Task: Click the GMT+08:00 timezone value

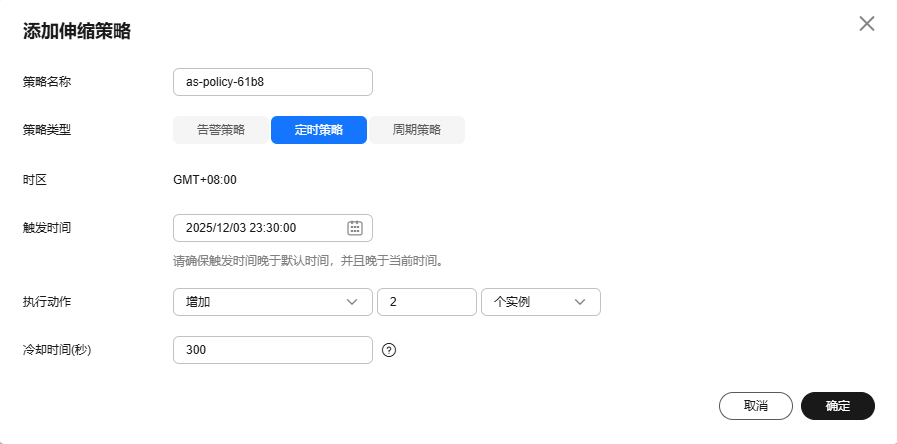Action: pos(205,180)
